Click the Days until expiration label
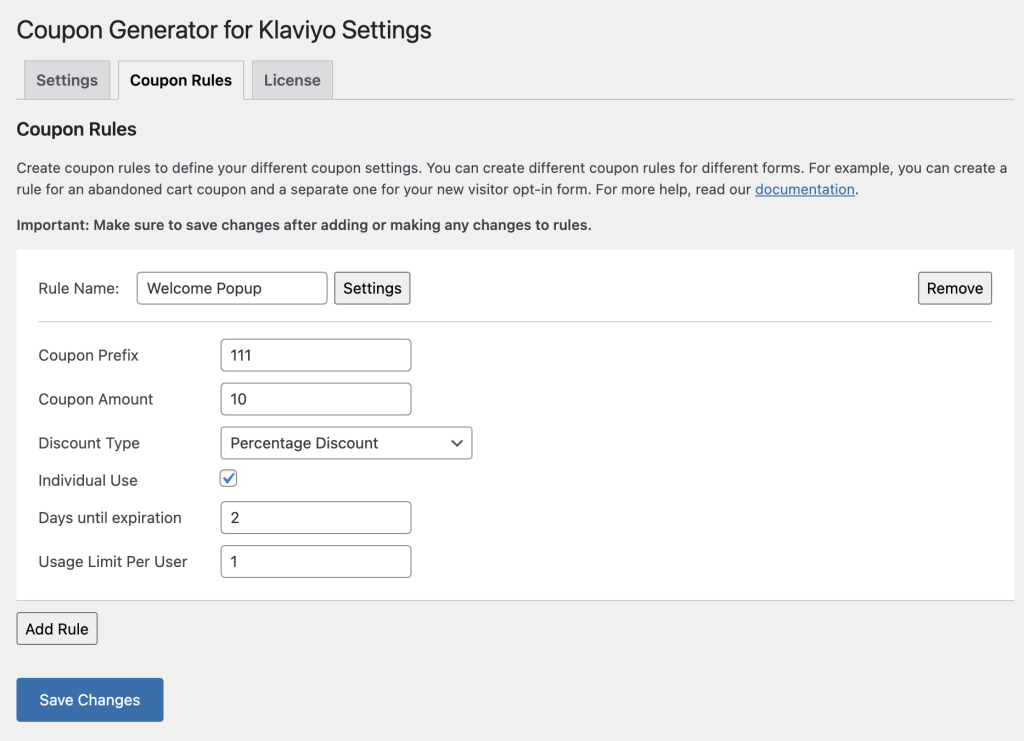Screen dimensions: 1024x741 click(x=110, y=518)
